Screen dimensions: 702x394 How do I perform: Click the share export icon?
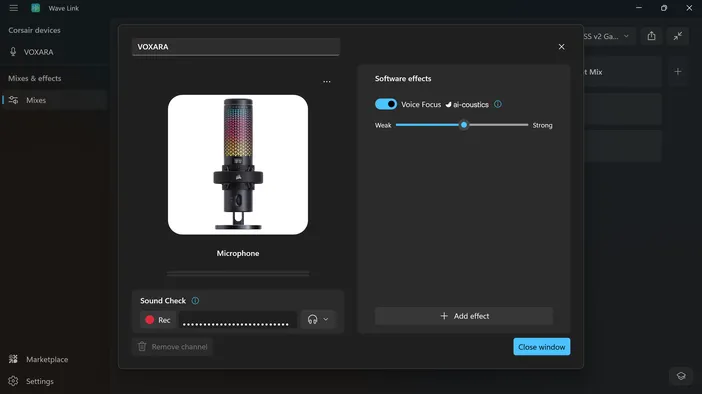tap(651, 36)
